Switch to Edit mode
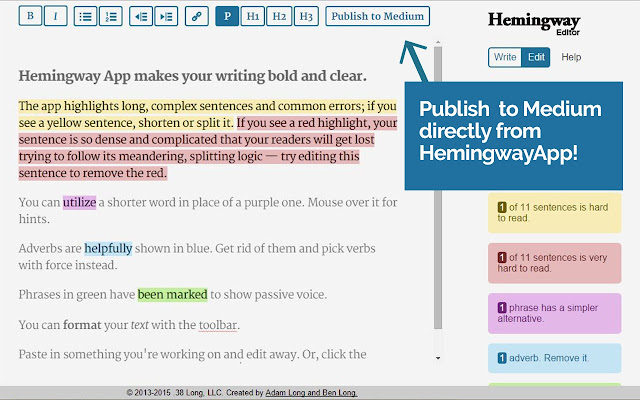This screenshot has width=640, height=400. click(x=536, y=57)
